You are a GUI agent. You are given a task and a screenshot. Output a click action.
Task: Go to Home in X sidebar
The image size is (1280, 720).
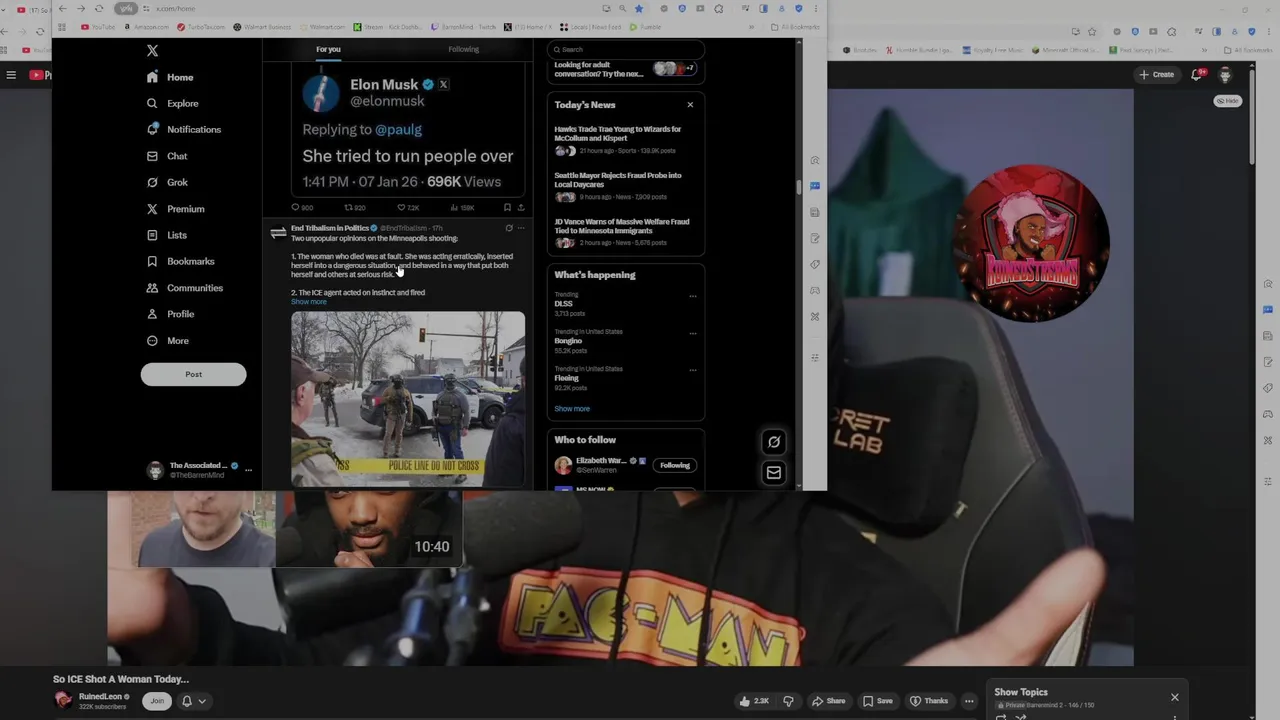[170, 77]
